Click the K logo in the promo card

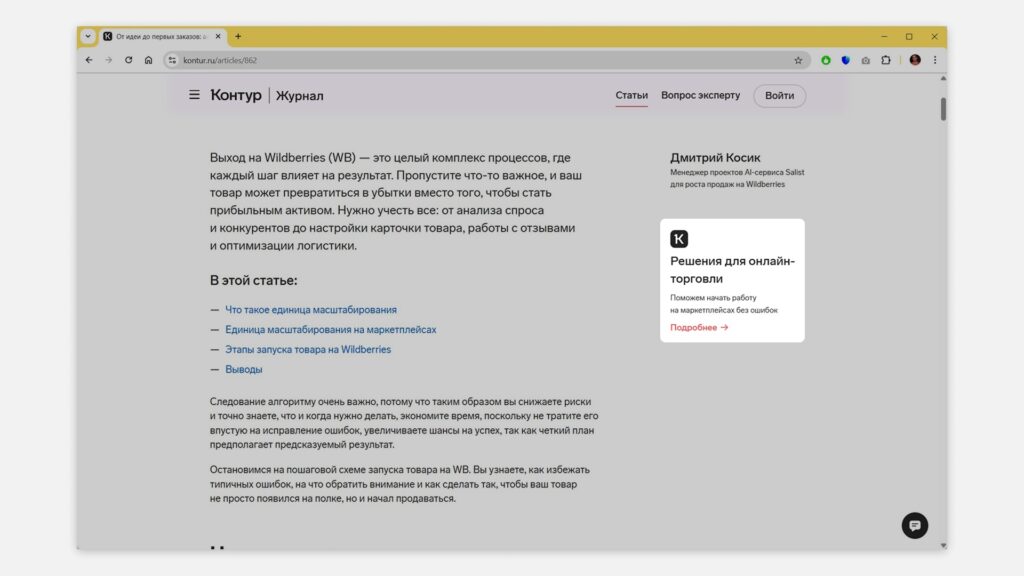(679, 238)
